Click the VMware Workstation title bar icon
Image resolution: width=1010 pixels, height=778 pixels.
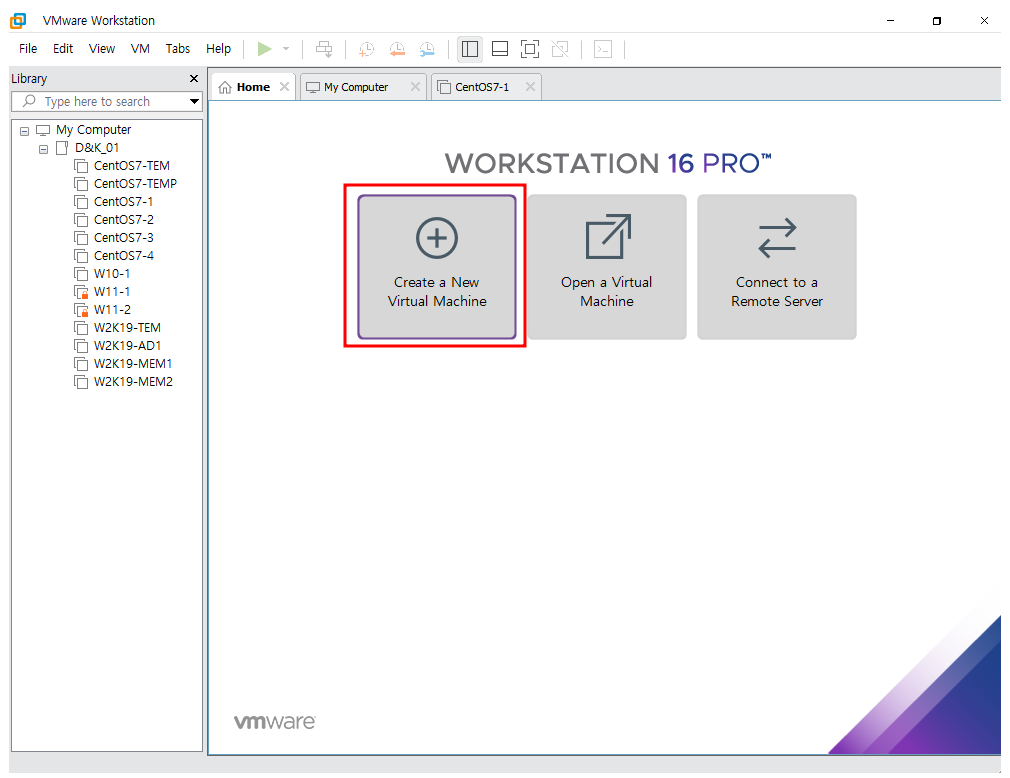coord(18,21)
